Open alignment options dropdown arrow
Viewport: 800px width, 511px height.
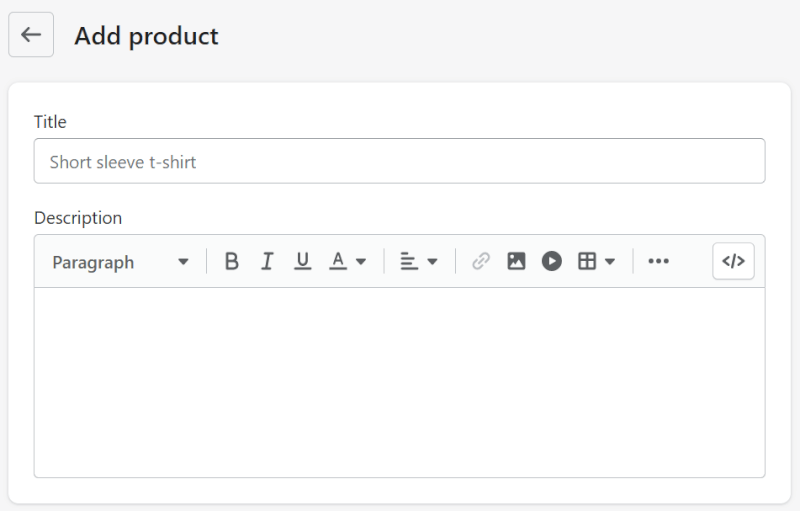click(x=432, y=262)
